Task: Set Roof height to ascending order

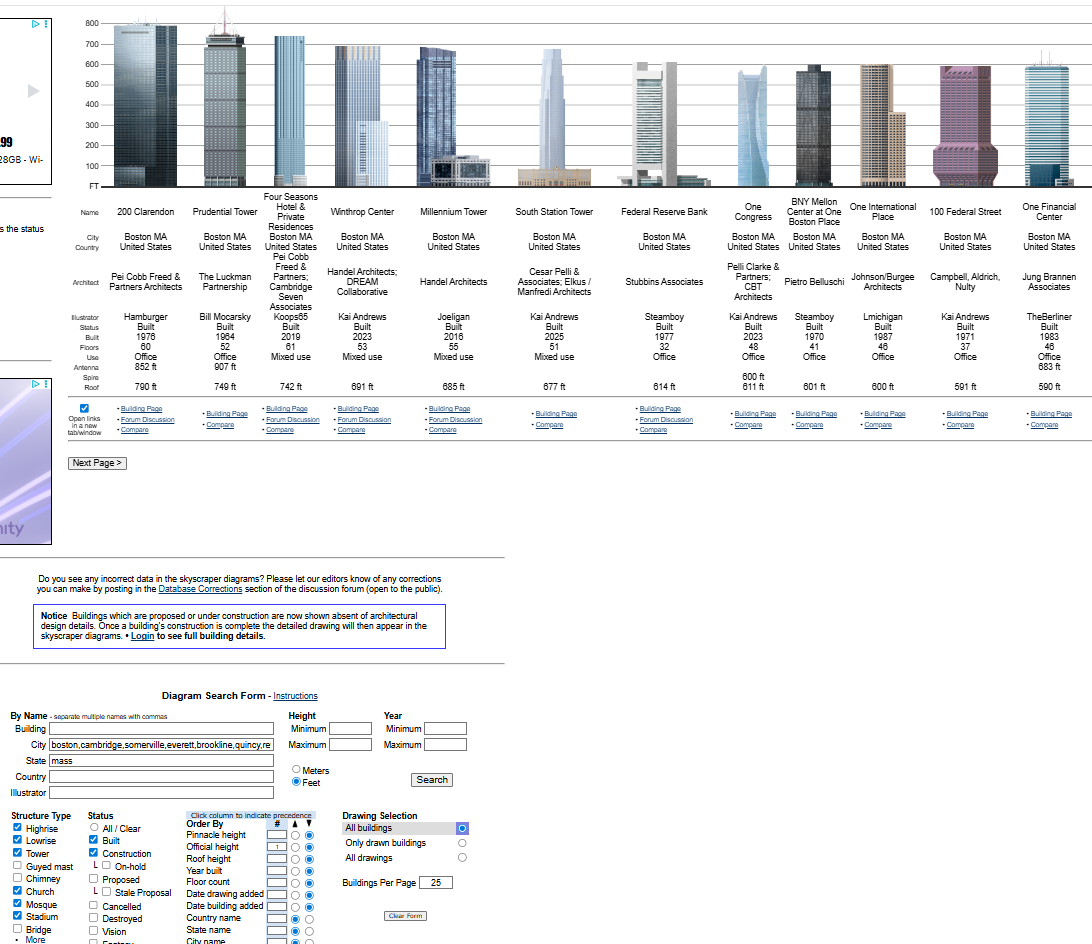Action: pos(296,859)
